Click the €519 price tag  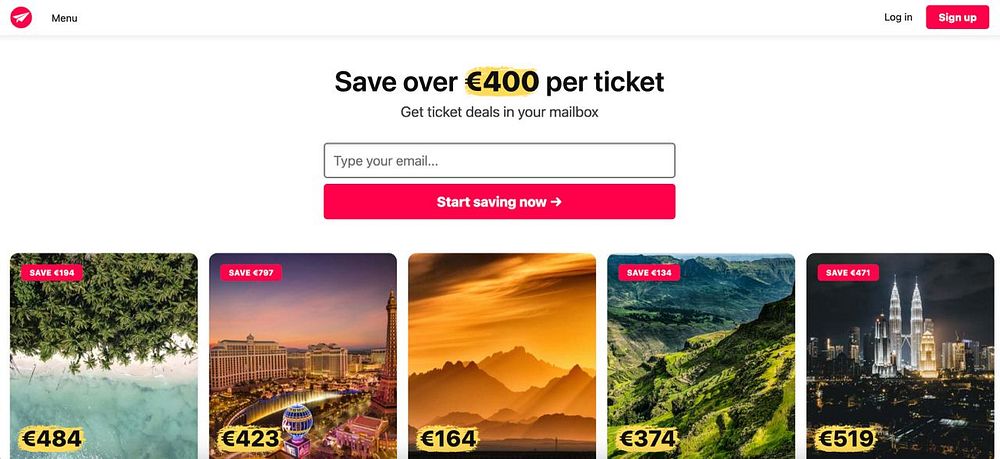pyautogui.click(x=846, y=438)
